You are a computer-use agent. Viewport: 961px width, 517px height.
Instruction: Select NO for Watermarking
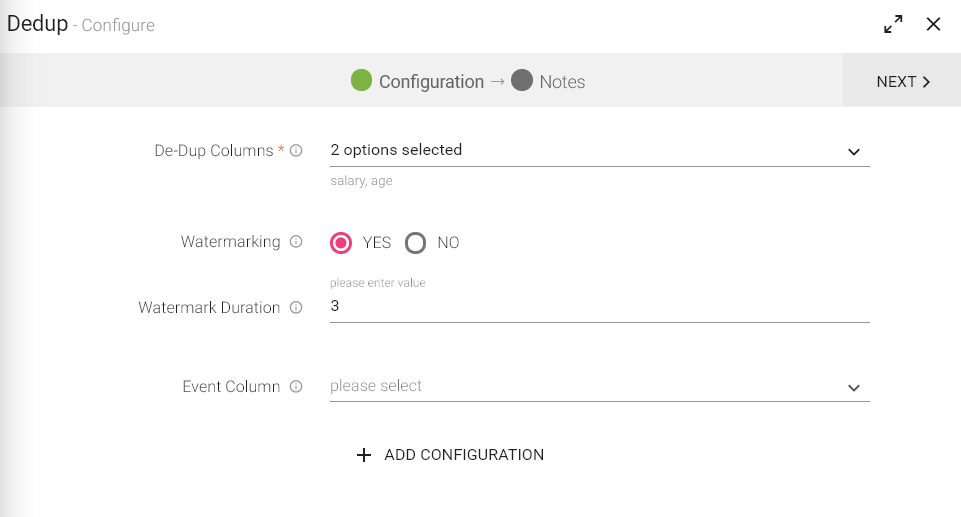[x=416, y=243]
